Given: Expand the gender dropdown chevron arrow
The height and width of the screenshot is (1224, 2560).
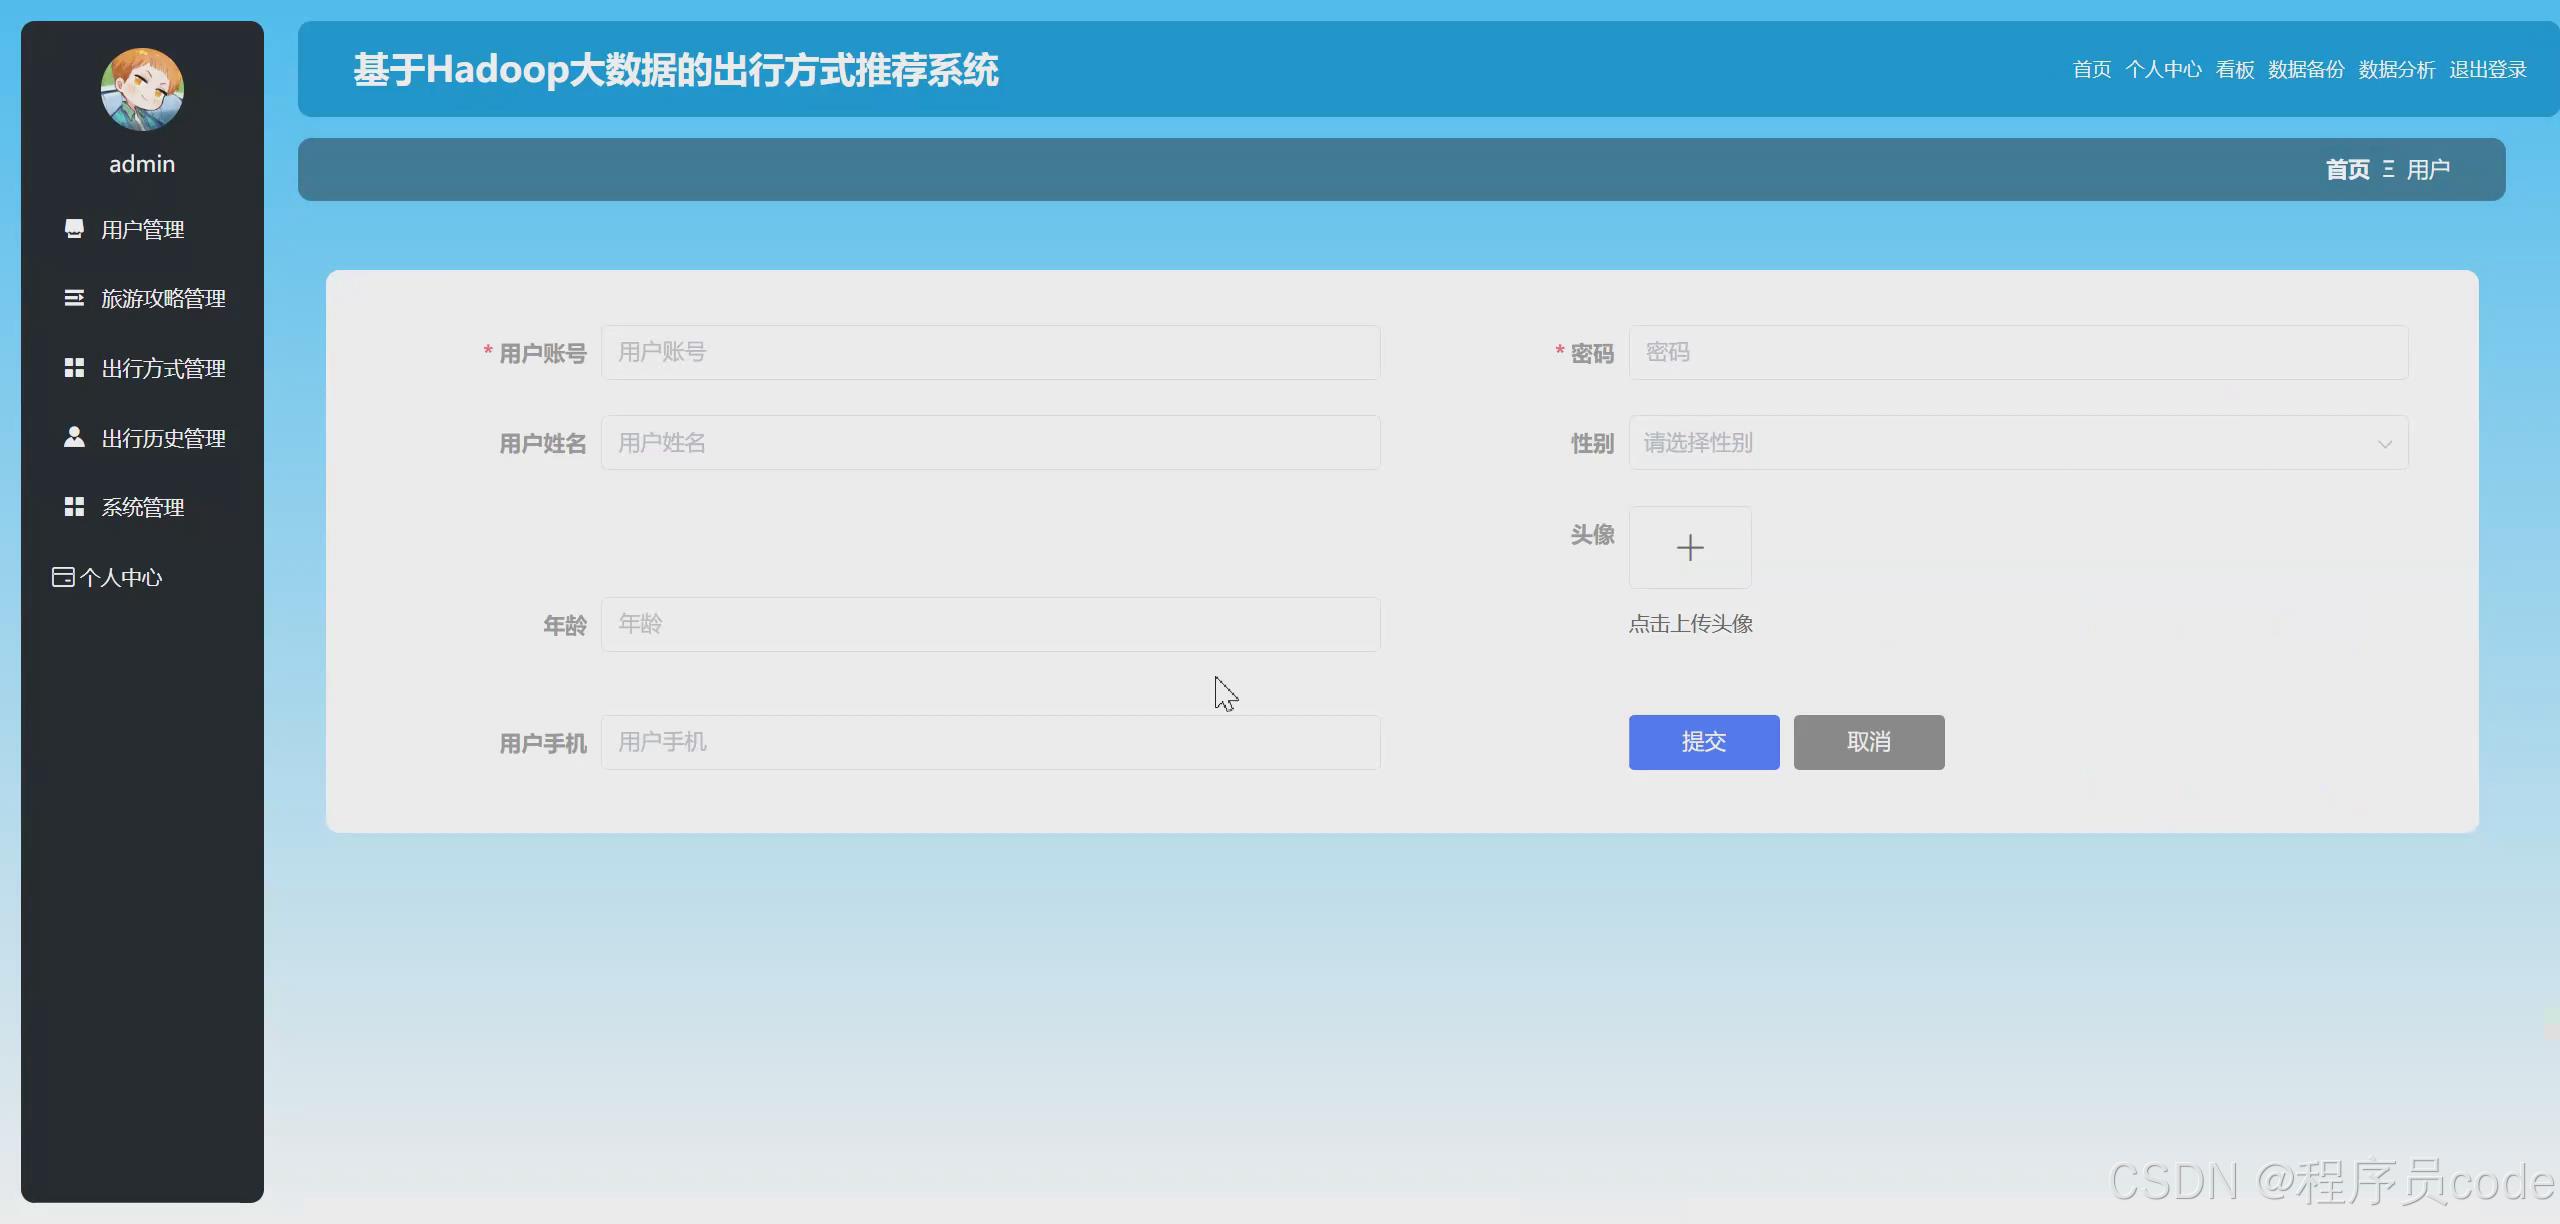Looking at the screenshot, I should point(2385,443).
